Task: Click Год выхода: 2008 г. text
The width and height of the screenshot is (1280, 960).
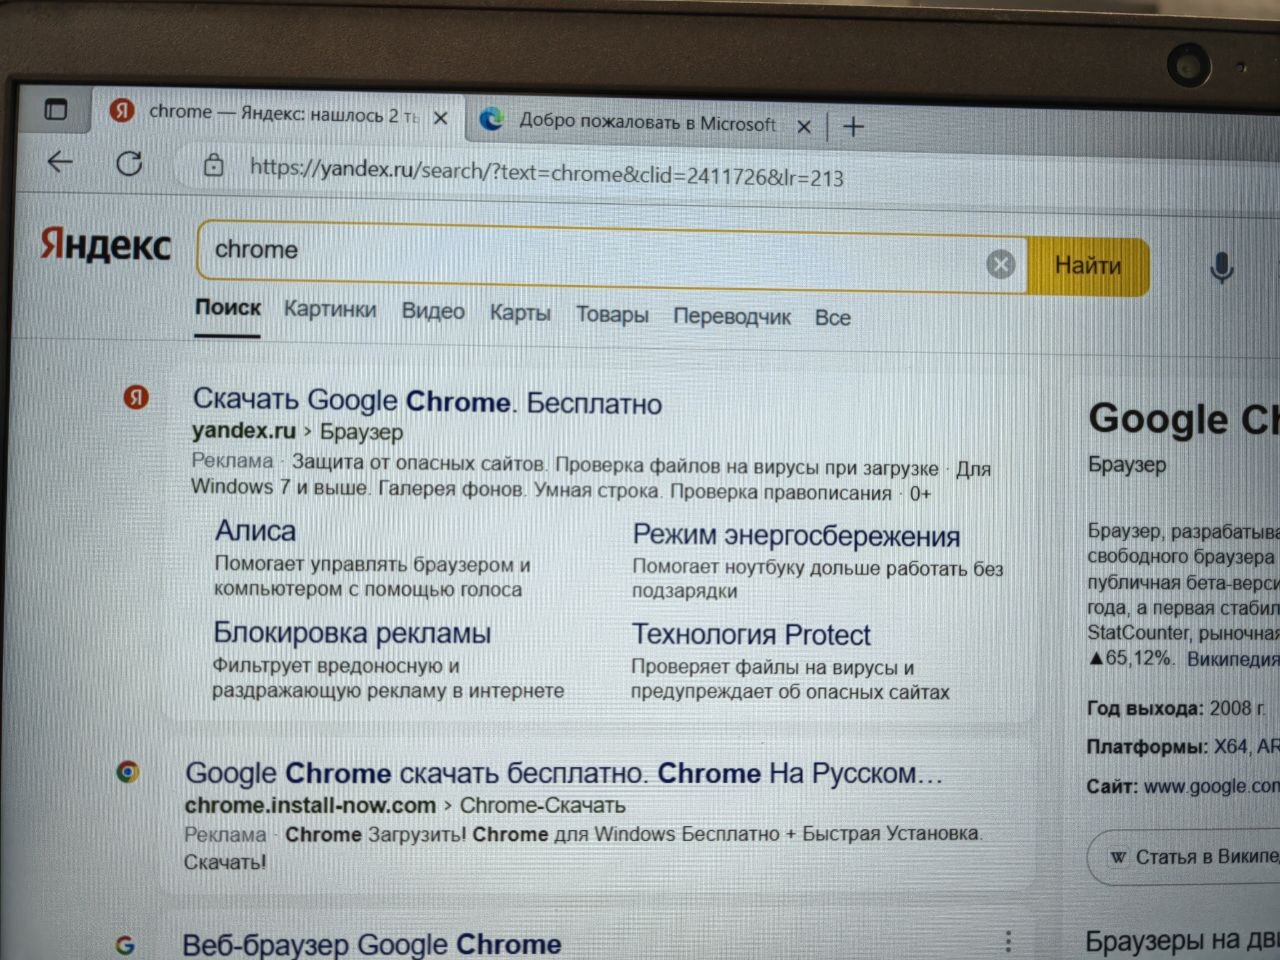Action: pos(1177,708)
